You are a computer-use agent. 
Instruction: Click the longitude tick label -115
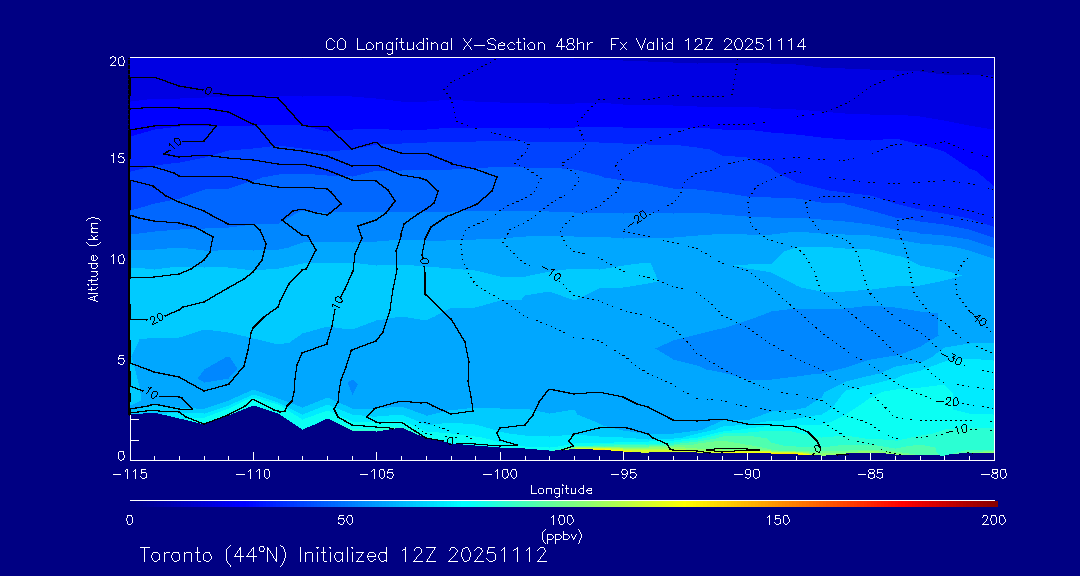coord(130,474)
